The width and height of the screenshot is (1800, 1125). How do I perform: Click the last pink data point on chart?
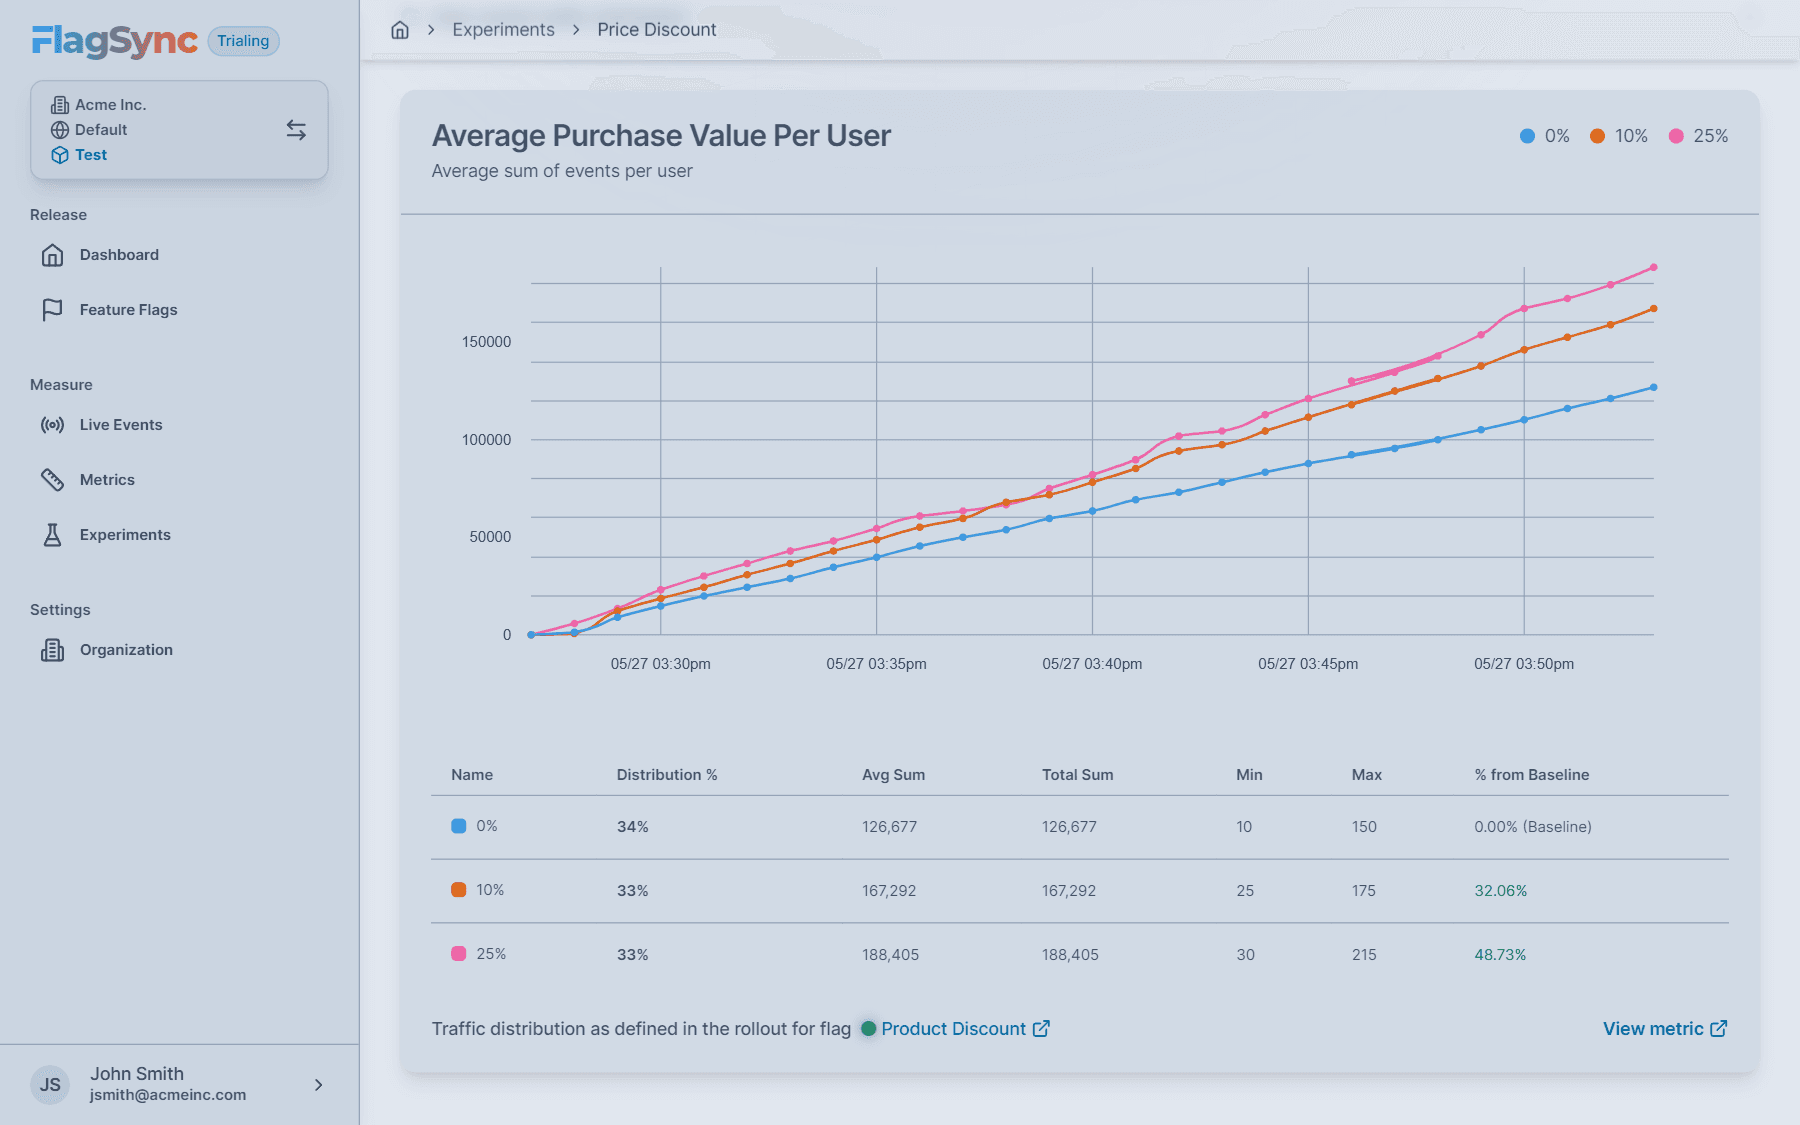(1654, 267)
